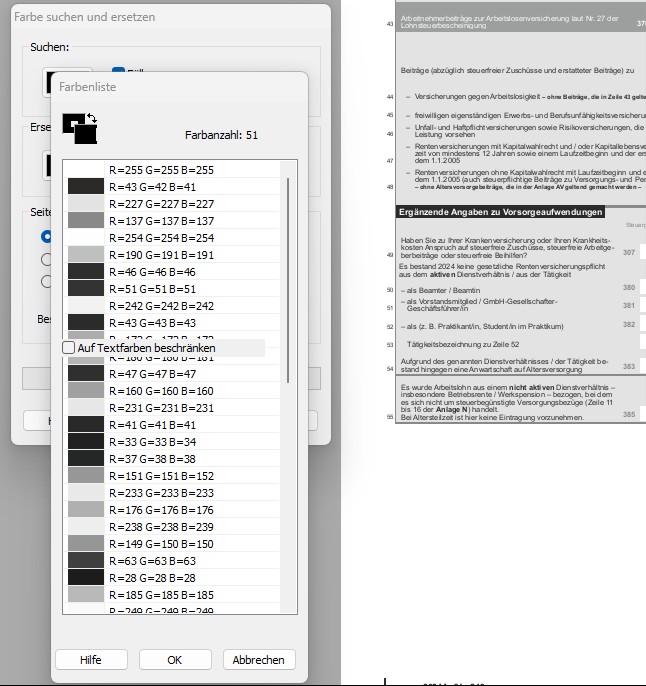This screenshot has width=646, height=686.
Task: Click the color list vertical scrollbar thumb
Action: (288, 280)
